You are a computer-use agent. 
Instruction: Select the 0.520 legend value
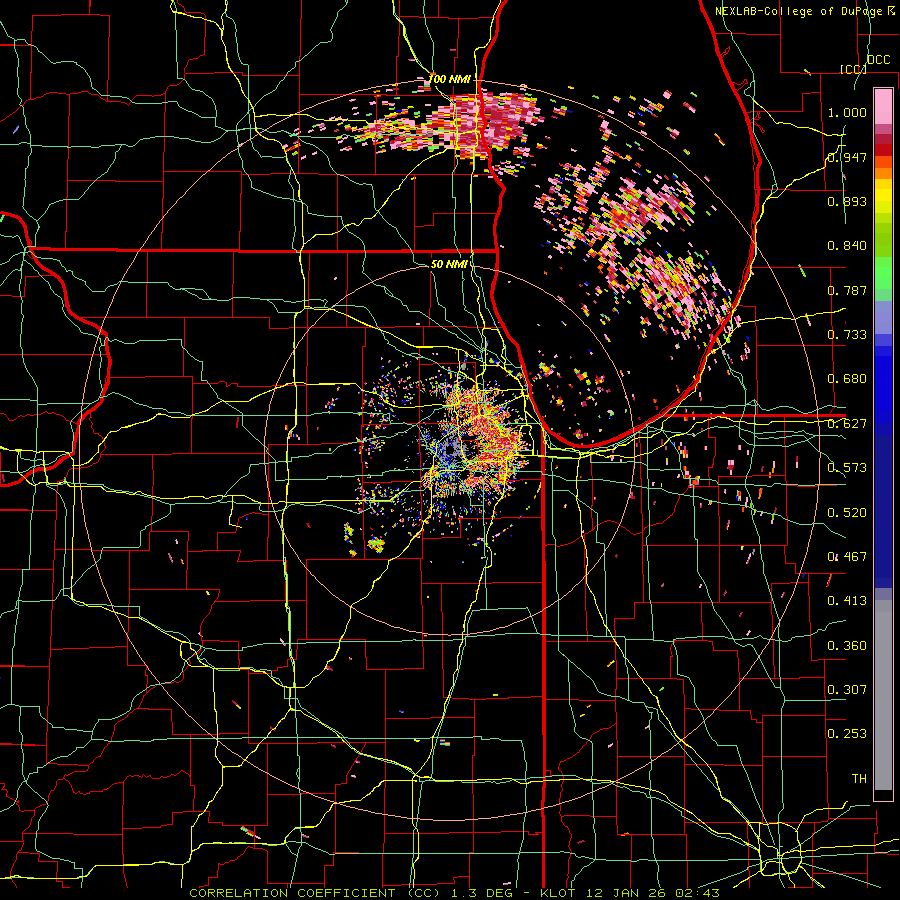[x=847, y=513]
